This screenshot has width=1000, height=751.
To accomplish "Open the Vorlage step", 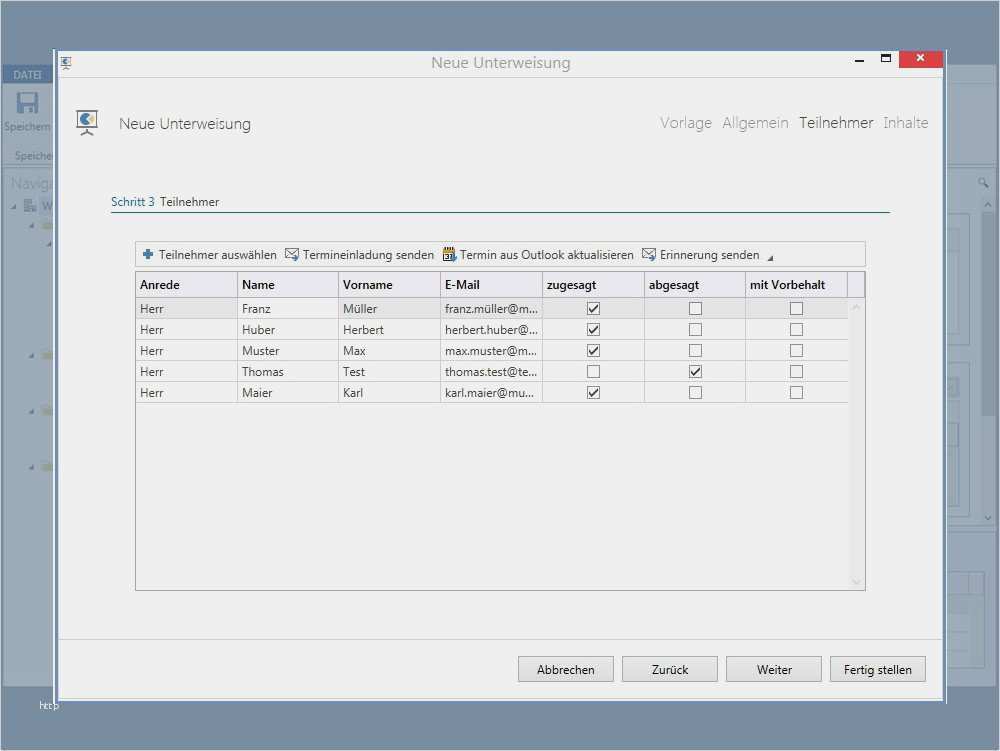I will coord(686,123).
